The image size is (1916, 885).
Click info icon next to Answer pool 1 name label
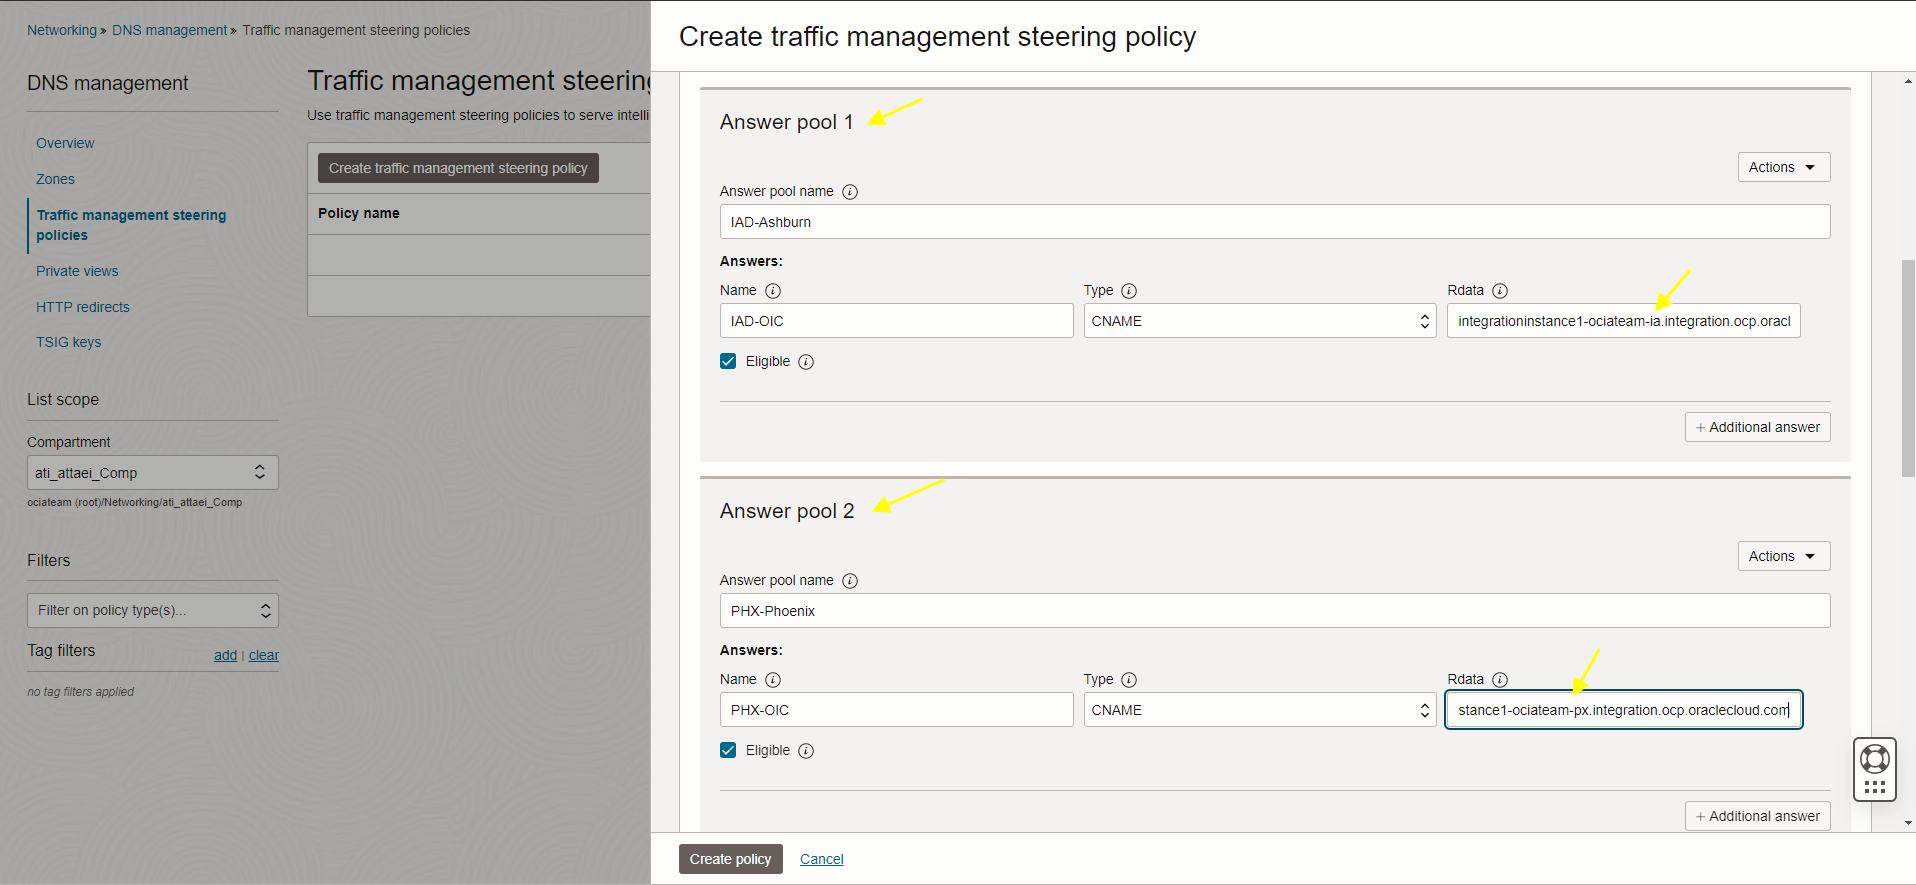click(x=850, y=192)
